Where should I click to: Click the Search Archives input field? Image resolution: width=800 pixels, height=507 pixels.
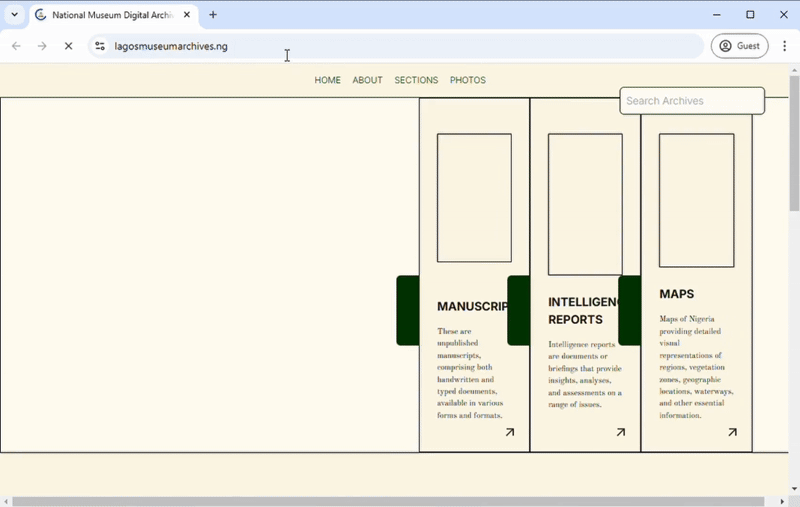(692, 101)
